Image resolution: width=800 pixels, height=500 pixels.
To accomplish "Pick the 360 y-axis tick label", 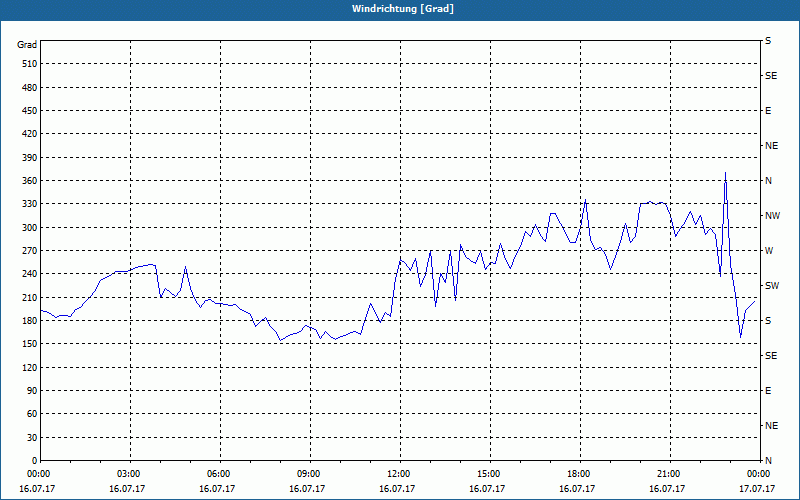I will click(x=30, y=181).
